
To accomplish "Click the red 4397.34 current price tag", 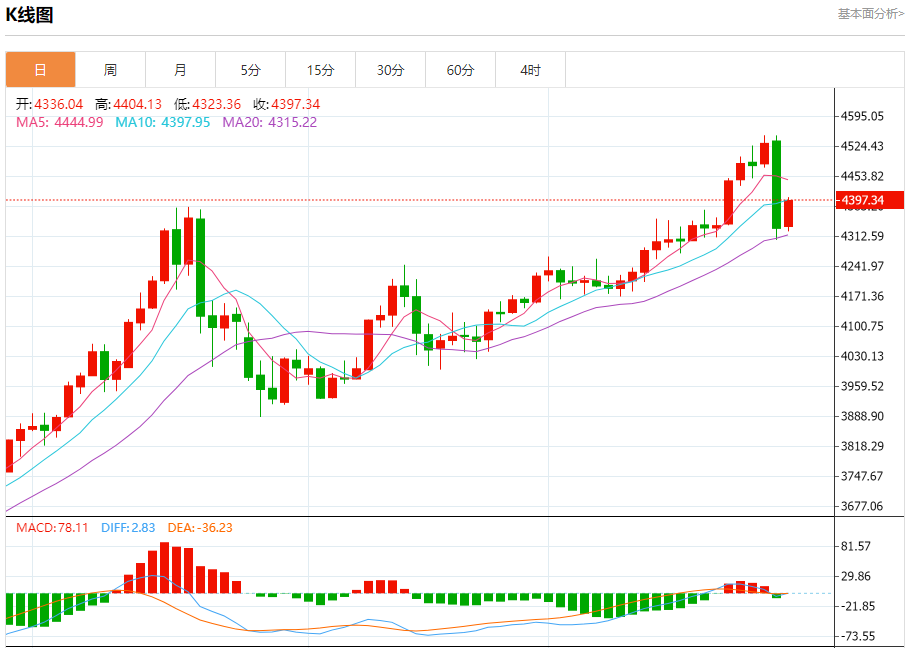I will pos(868,201).
